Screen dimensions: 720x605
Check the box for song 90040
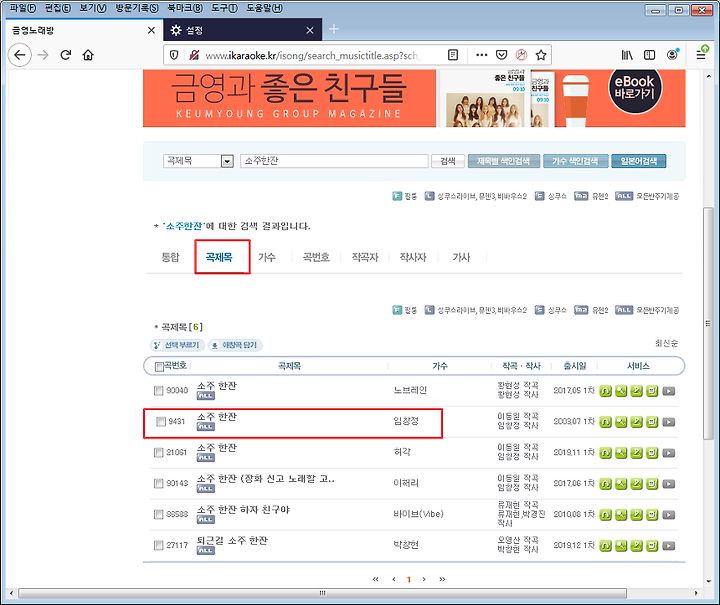(x=159, y=391)
